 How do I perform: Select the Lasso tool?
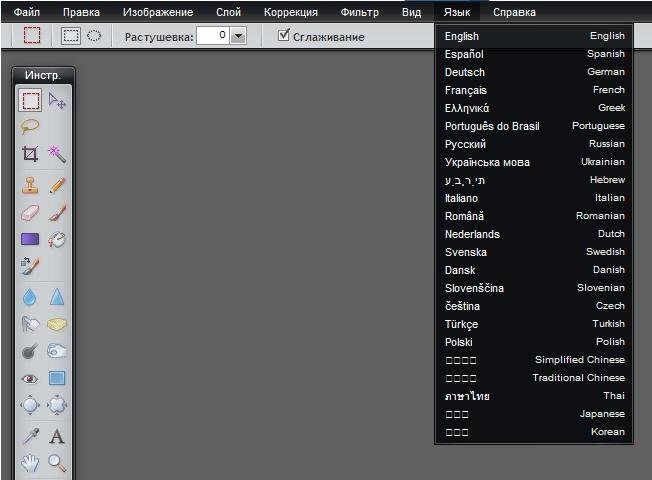click(31, 127)
